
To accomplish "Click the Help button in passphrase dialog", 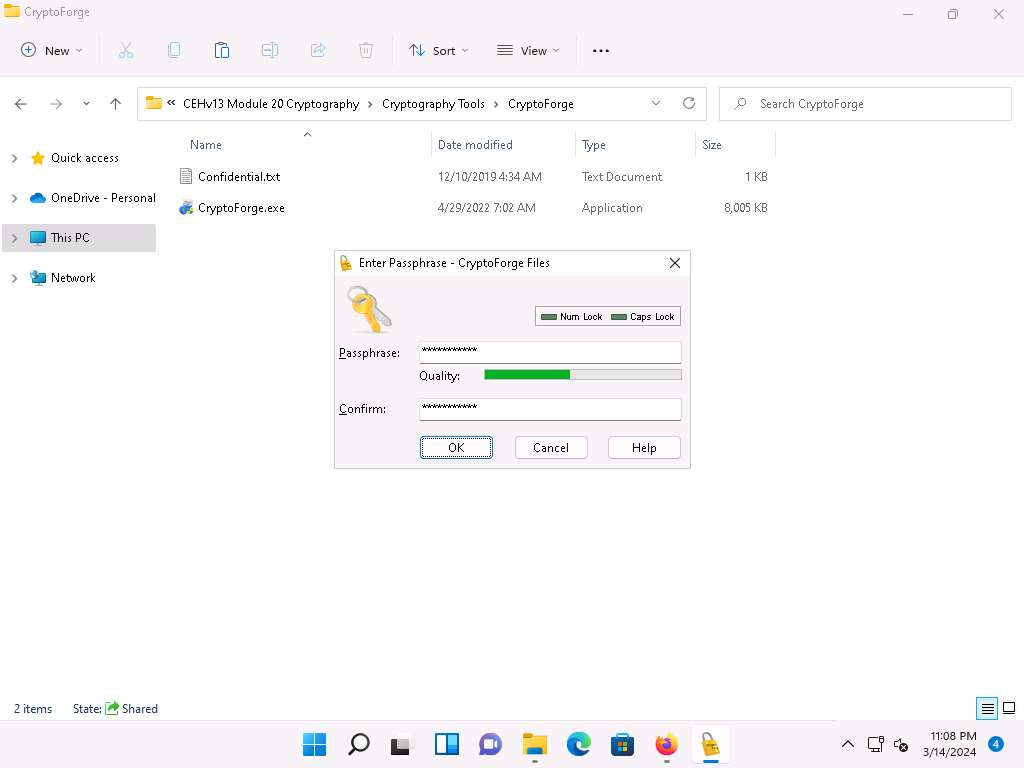I will tap(644, 447).
